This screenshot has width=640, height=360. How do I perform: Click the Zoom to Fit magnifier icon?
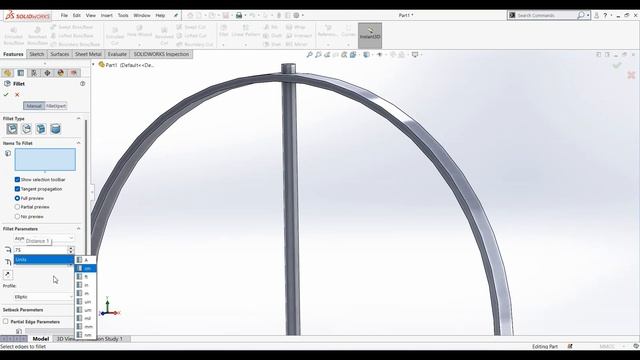tap(309, 54)
